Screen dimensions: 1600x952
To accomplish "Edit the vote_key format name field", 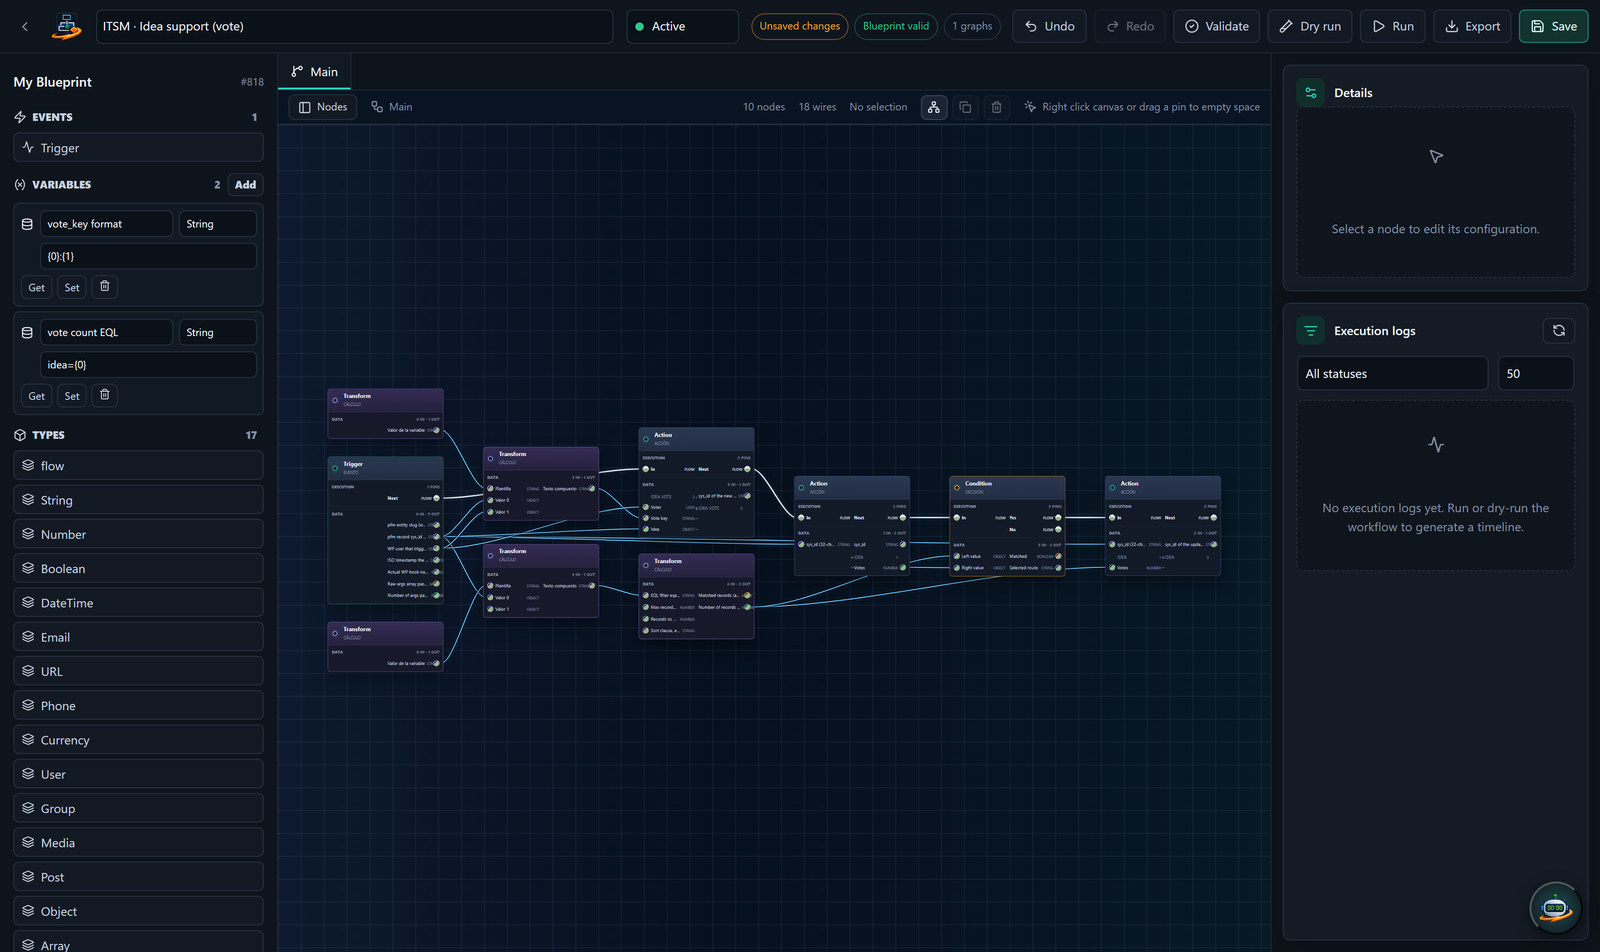I will click(106, 224).
